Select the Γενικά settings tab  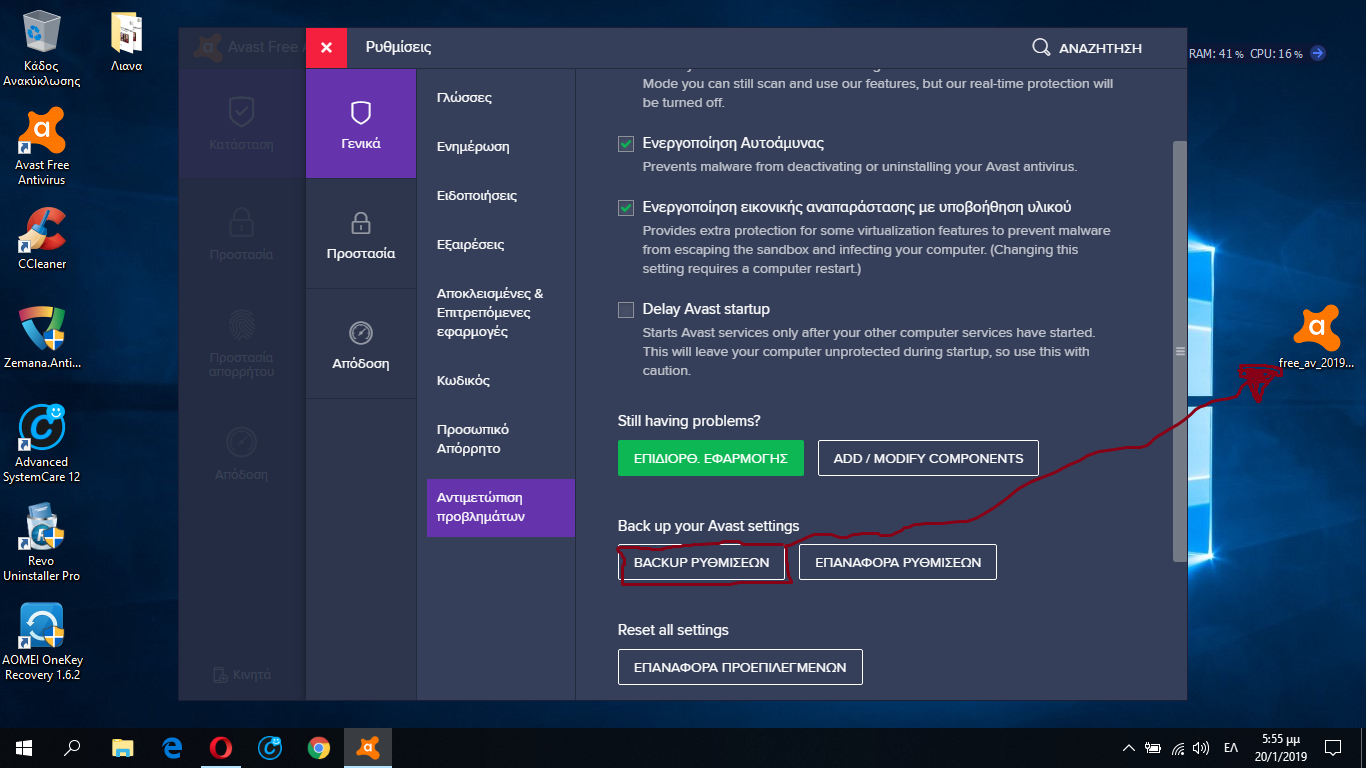[x=361, y=124]
